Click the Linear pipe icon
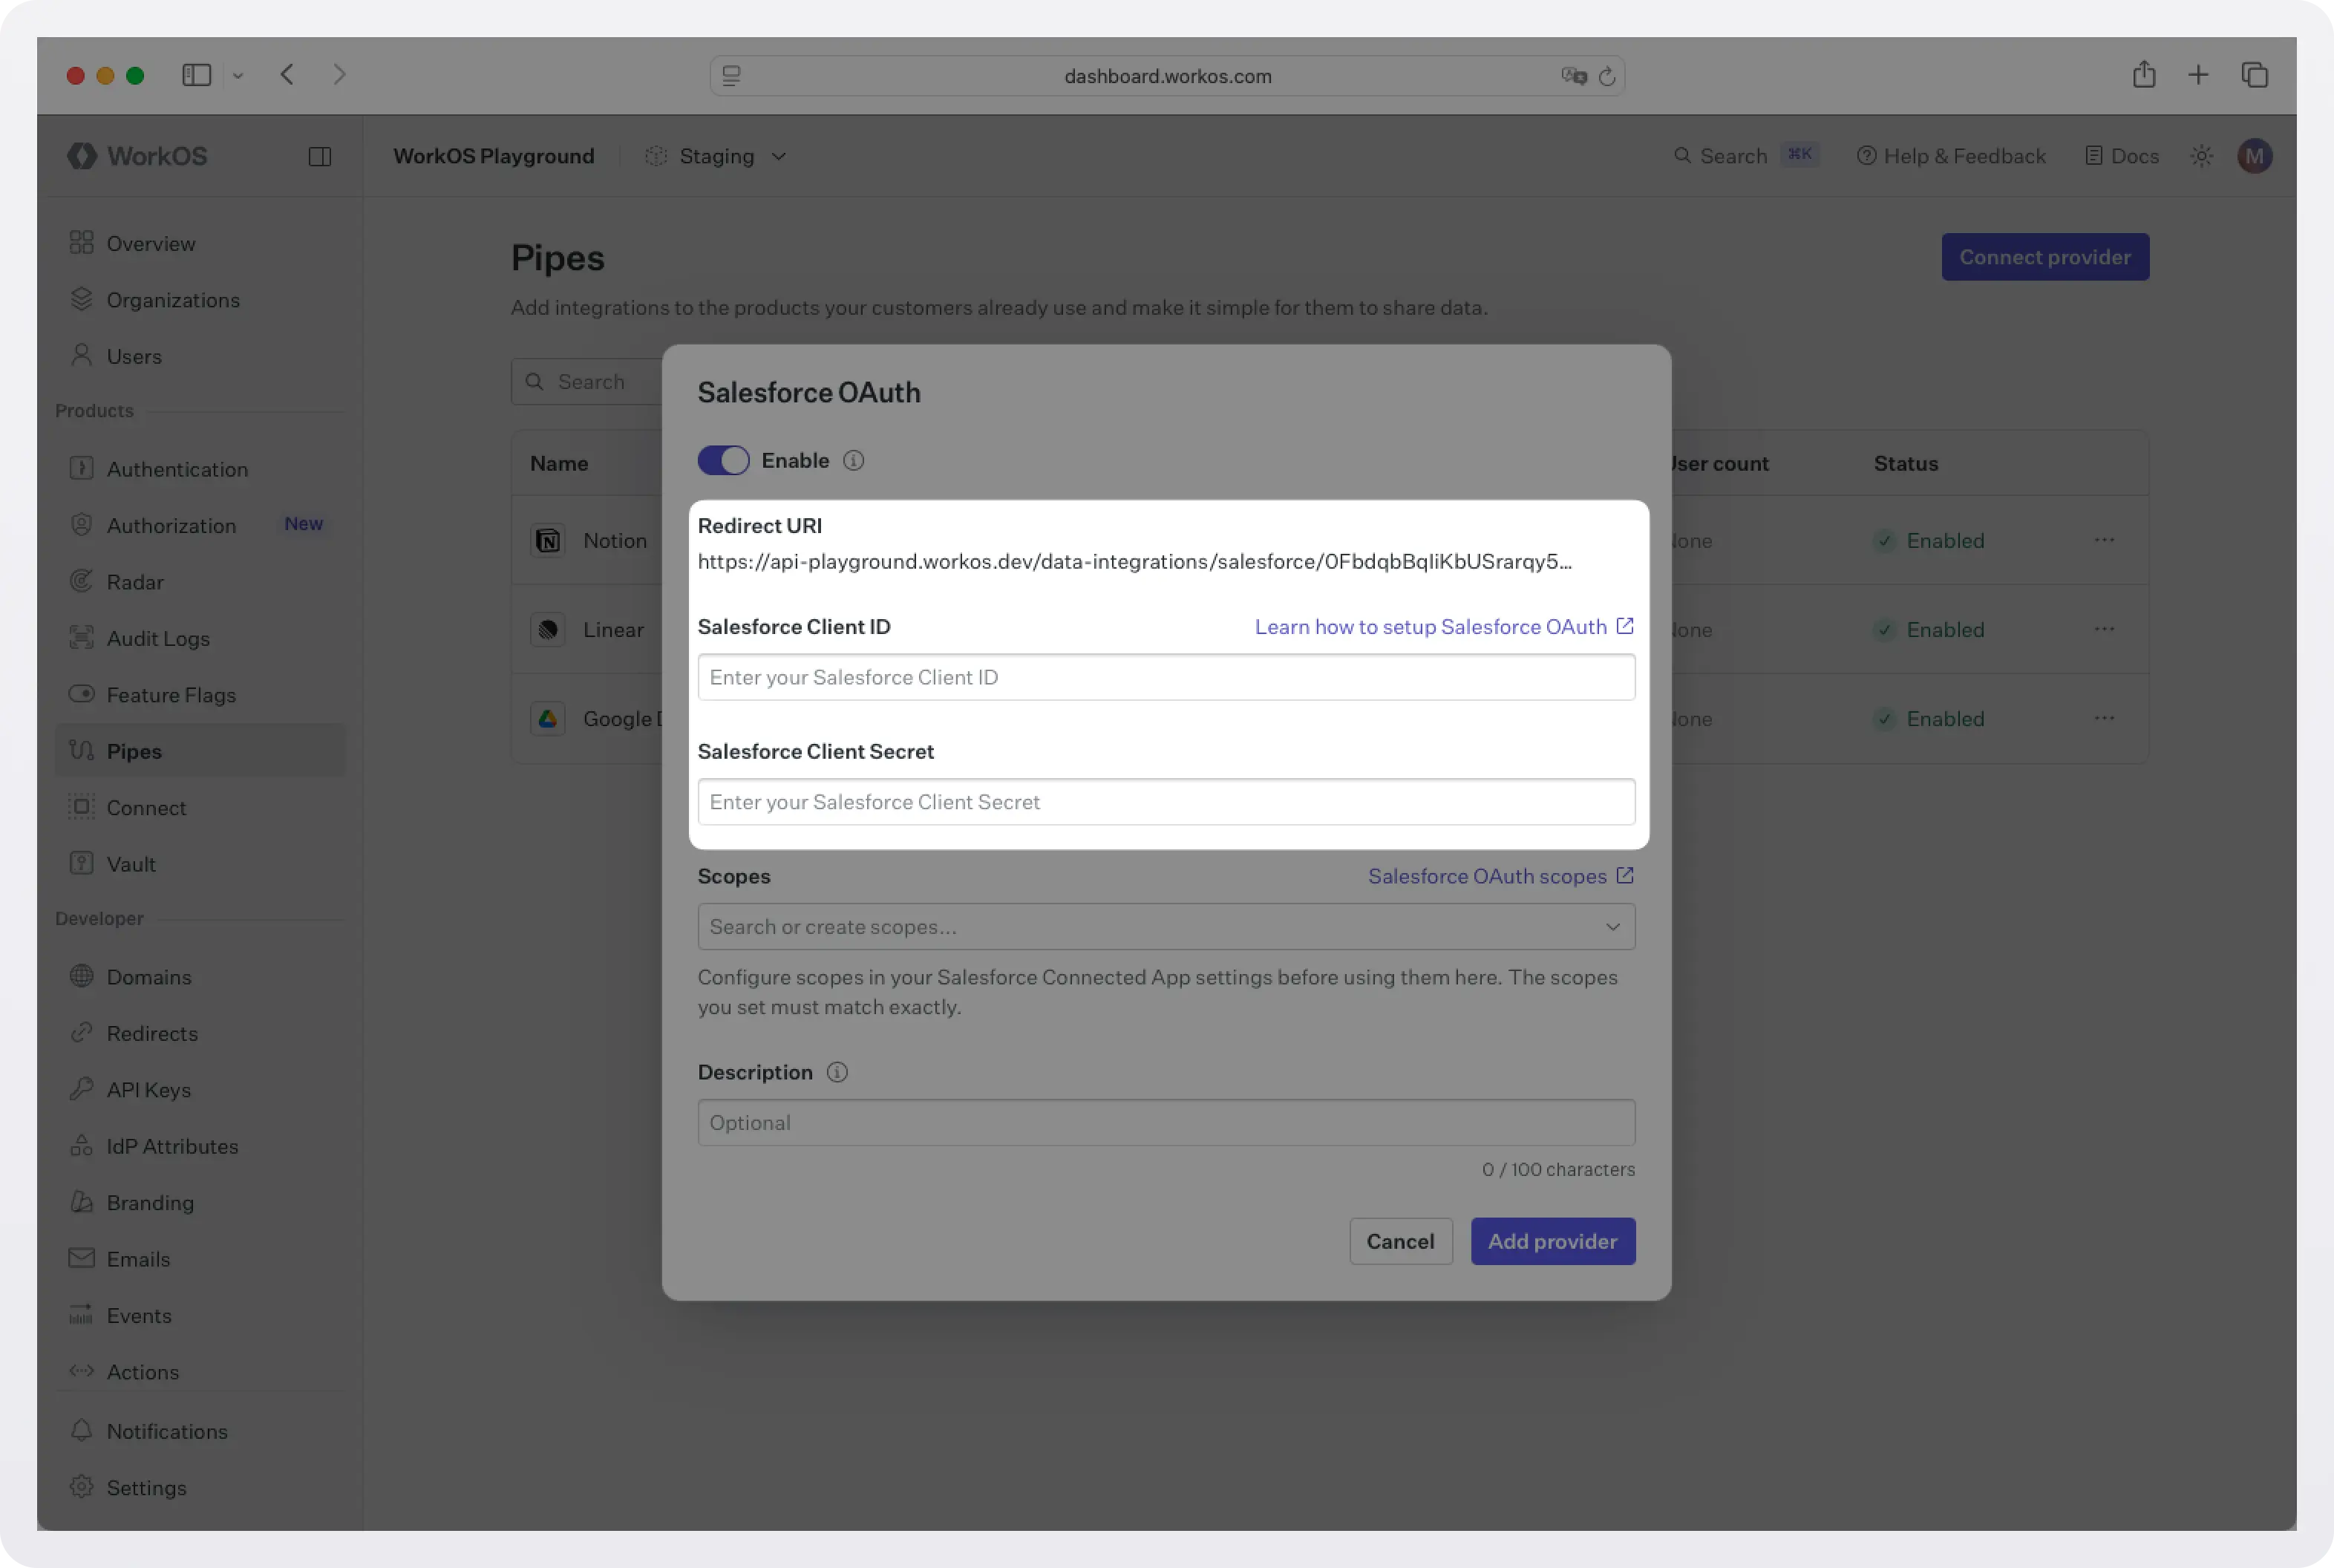This screenshot has height=1568, width=2334. pos(548,629)
